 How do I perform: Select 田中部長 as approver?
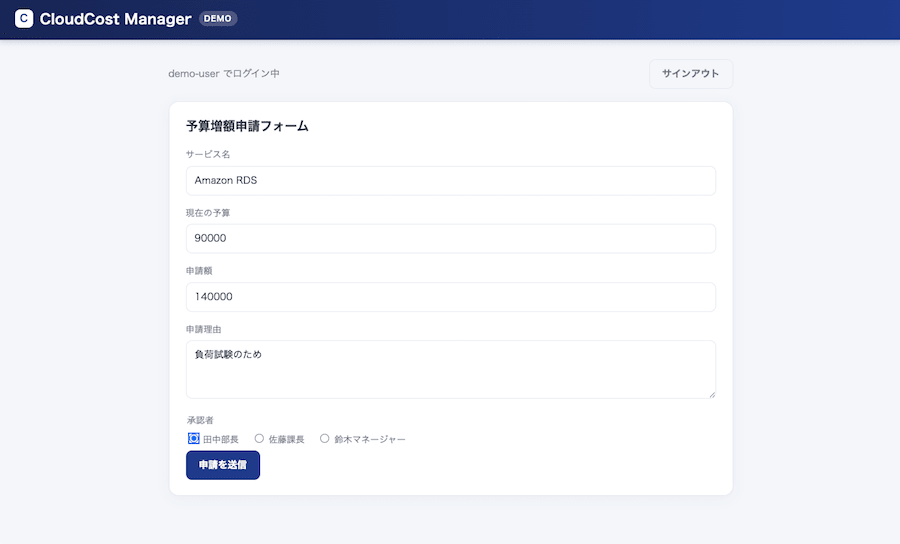coord(193,438)
